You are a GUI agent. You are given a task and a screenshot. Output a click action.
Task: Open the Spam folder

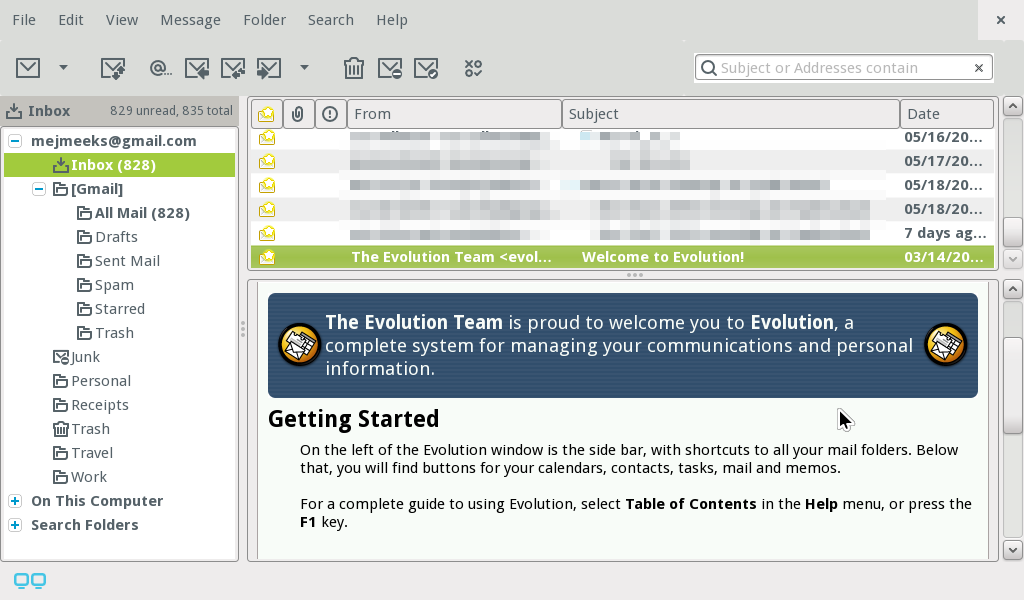click(x=105, y=285)
